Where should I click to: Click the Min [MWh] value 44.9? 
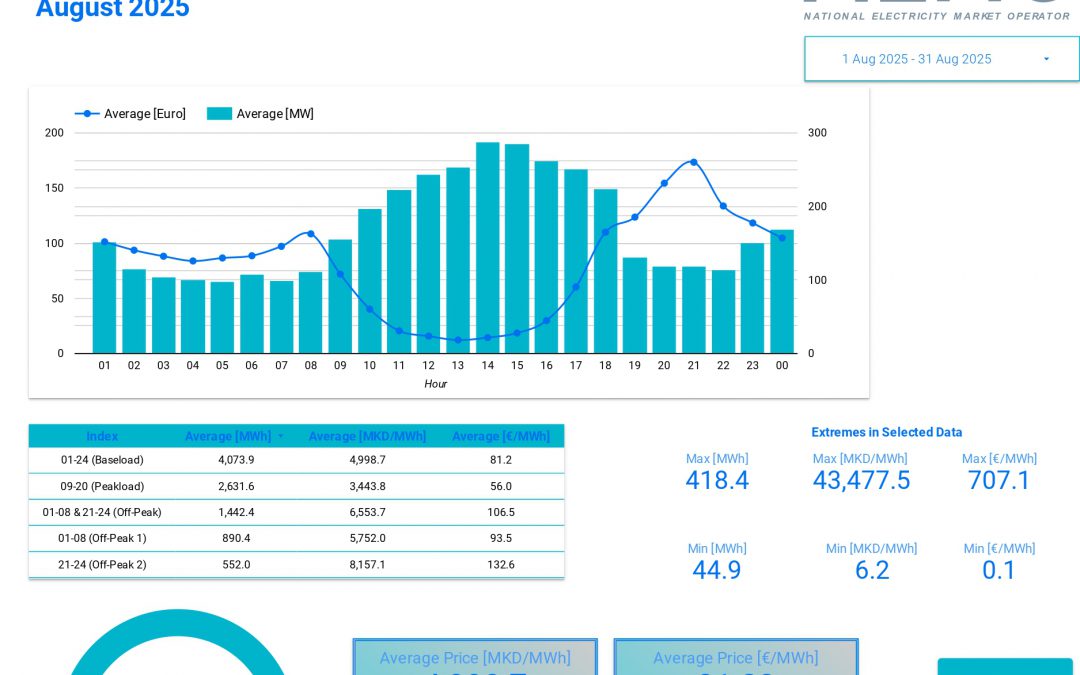click(717, 570)
